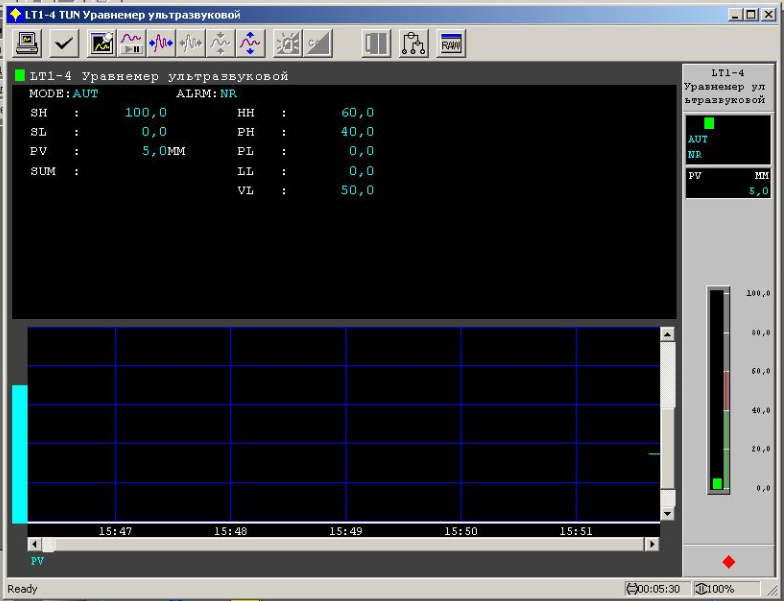Click the PV trend pen label
784x601 pixels.
click(x=37, y=561)
